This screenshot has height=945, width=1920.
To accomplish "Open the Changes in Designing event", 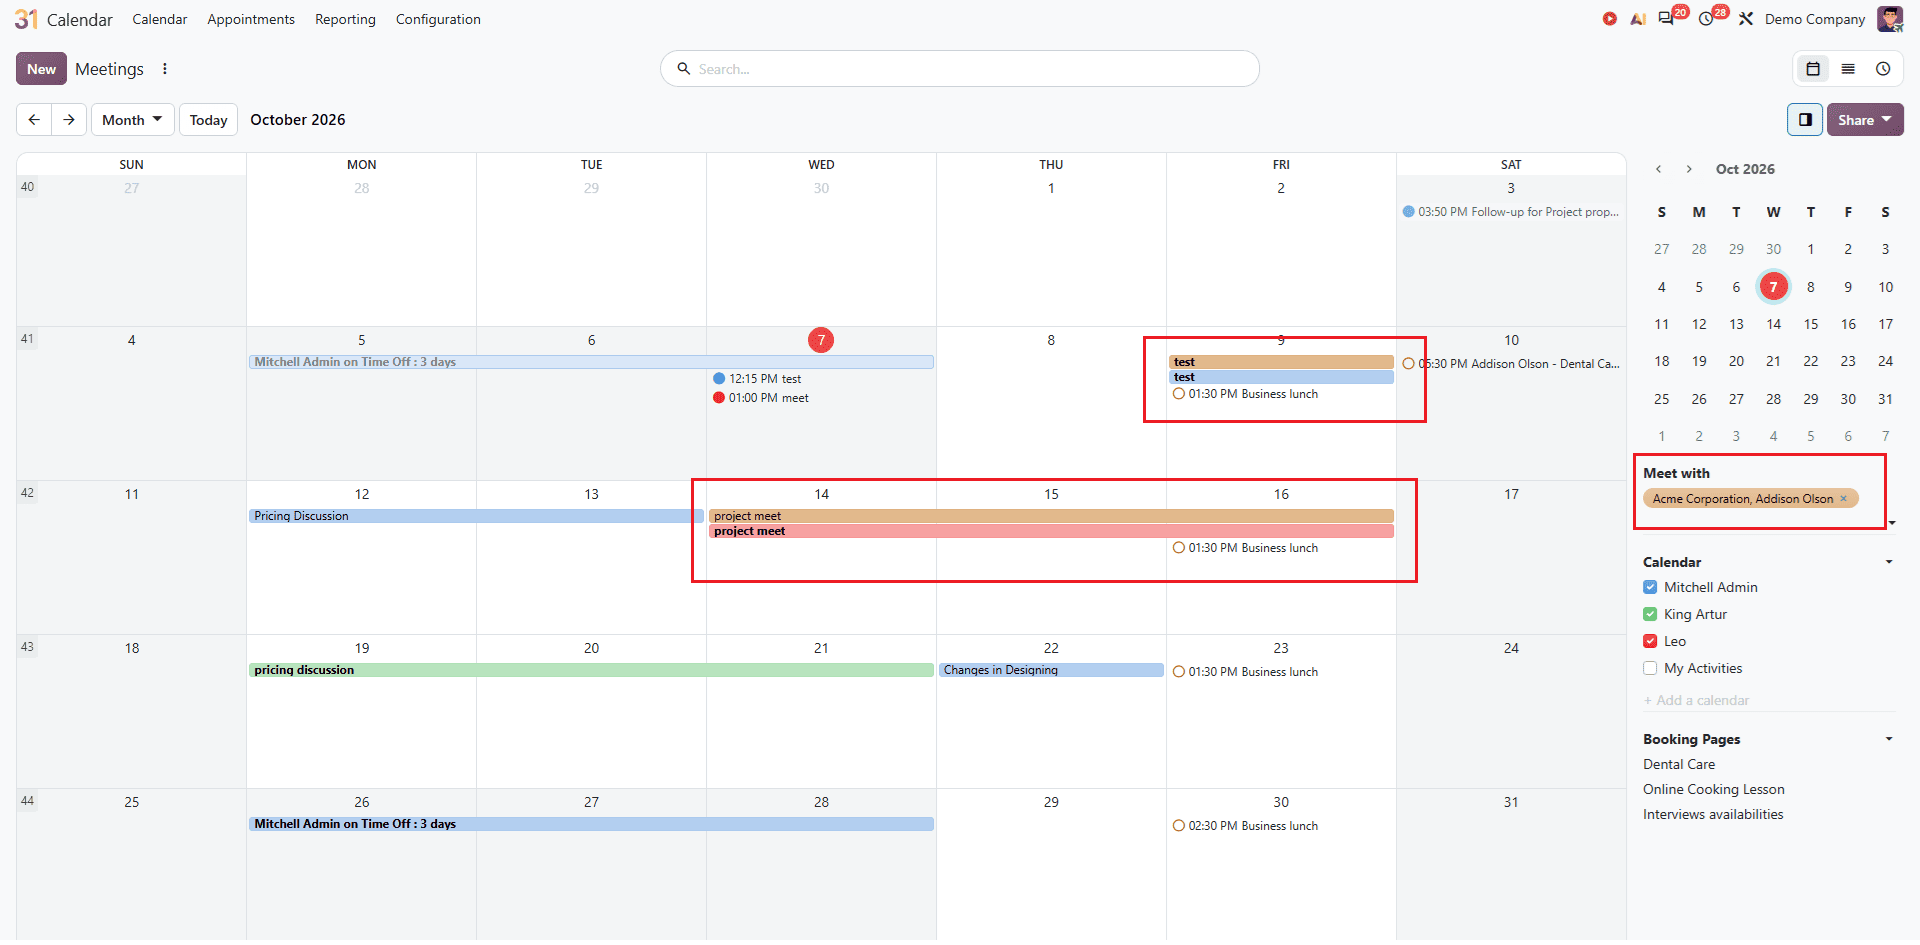I will (x=1051, y=671).
